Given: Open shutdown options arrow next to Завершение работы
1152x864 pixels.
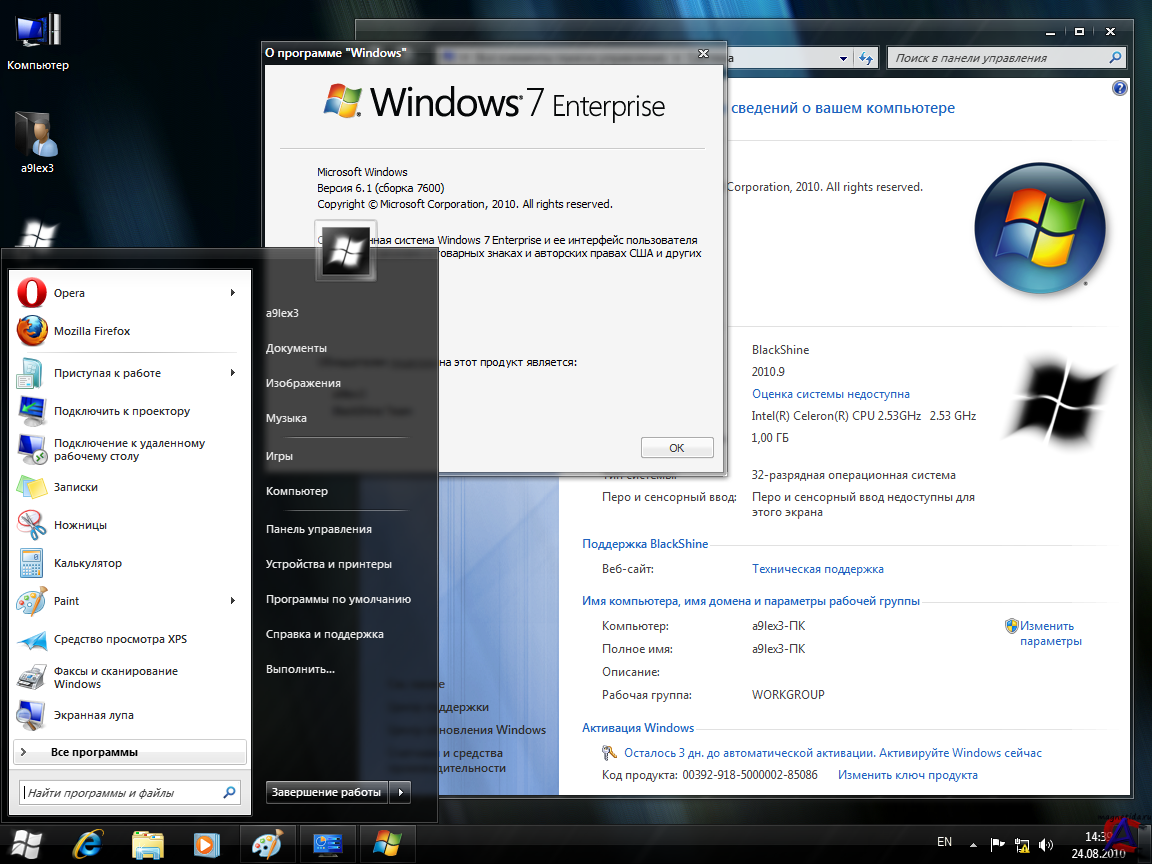Looking at the screenshot, I should coord(400,792).
